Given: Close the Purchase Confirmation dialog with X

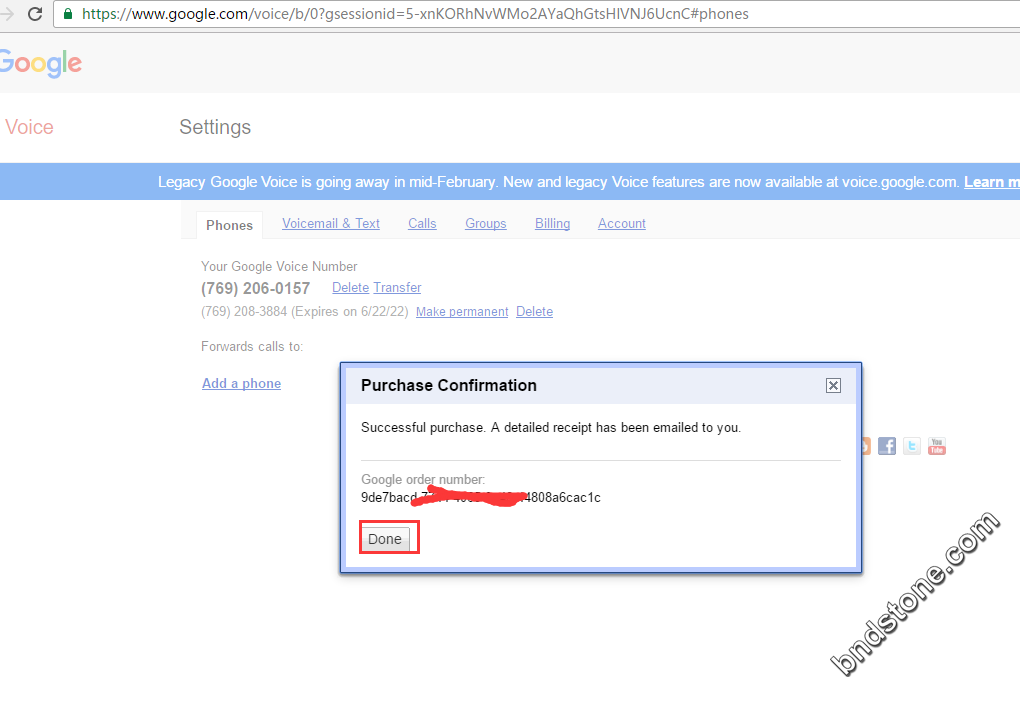Looking at the screenshot, I should coord(833,386).
